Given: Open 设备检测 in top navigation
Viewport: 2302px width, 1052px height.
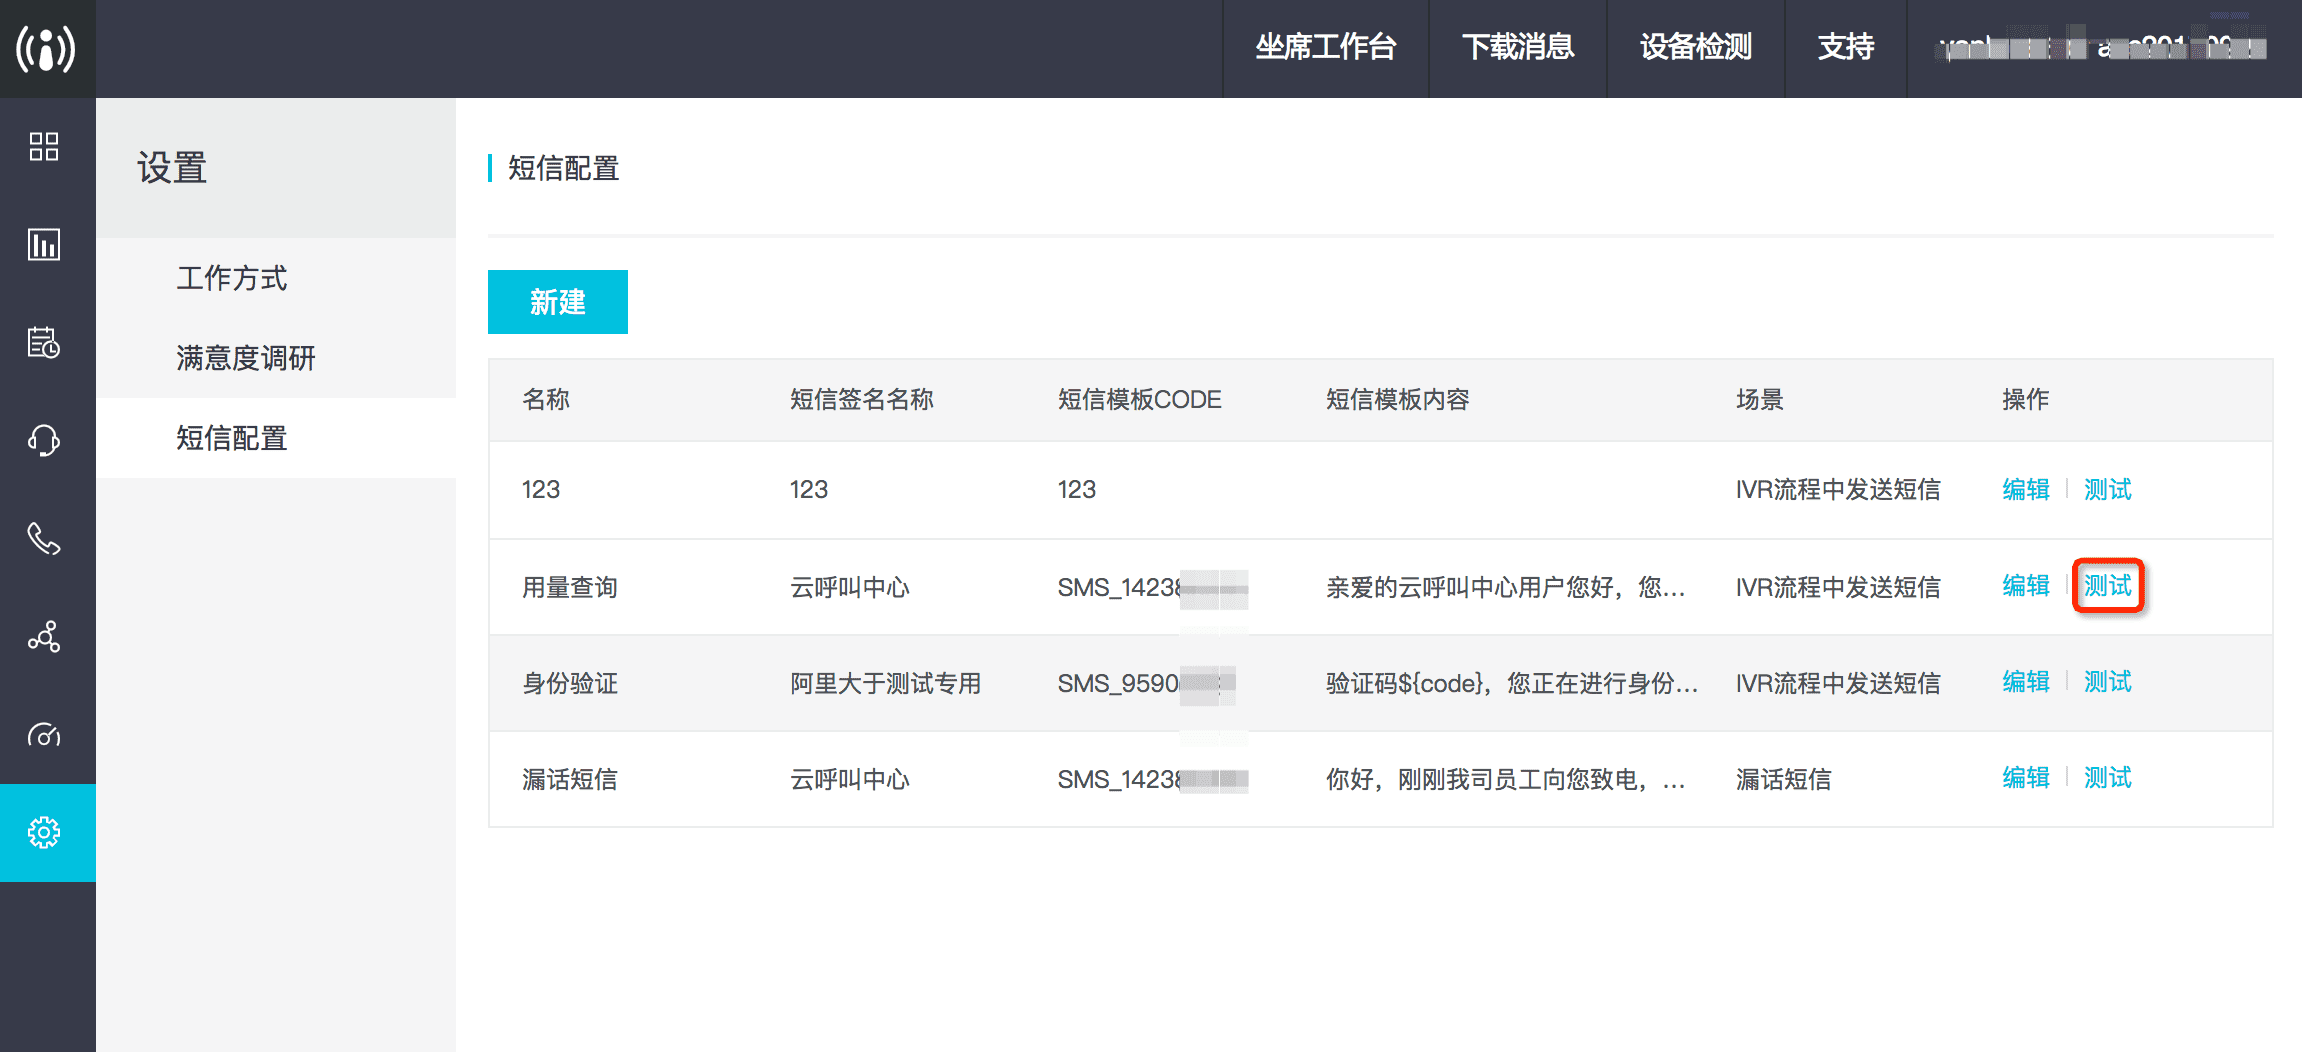Looking at the screenshot, I should click(x=1696, y=47).
